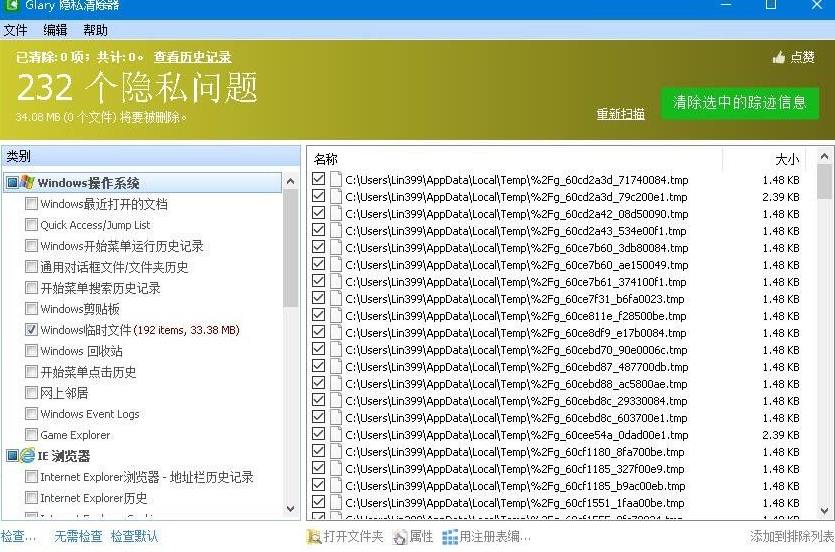This screenshot has width=835, height=552.
Task: Click file icon for %2Fg_60ce7b60_ae150049.tmp
Action: (x=335, y=265)
